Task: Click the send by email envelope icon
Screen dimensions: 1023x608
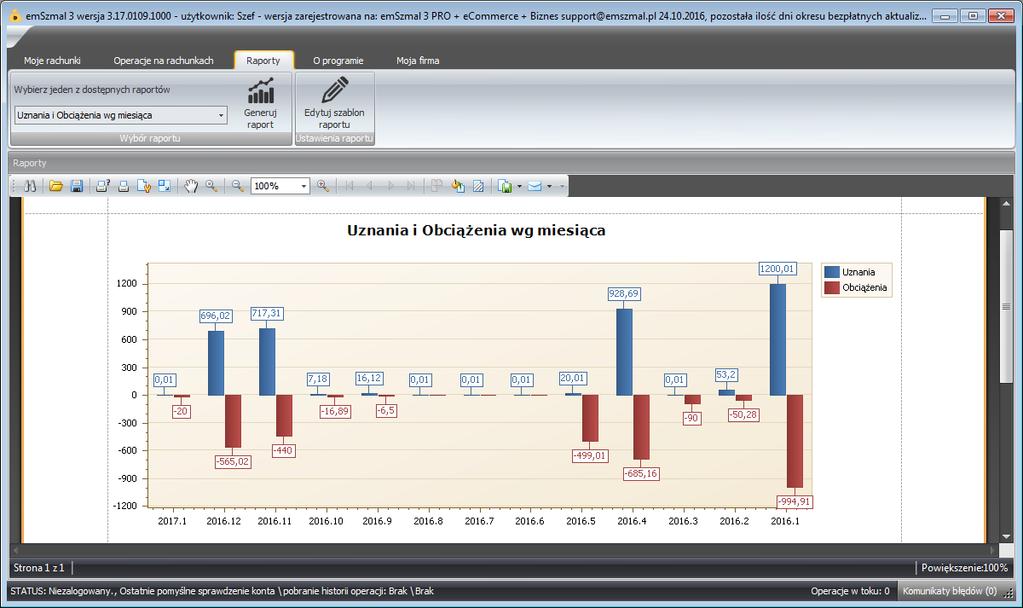Action: (534, 186)
